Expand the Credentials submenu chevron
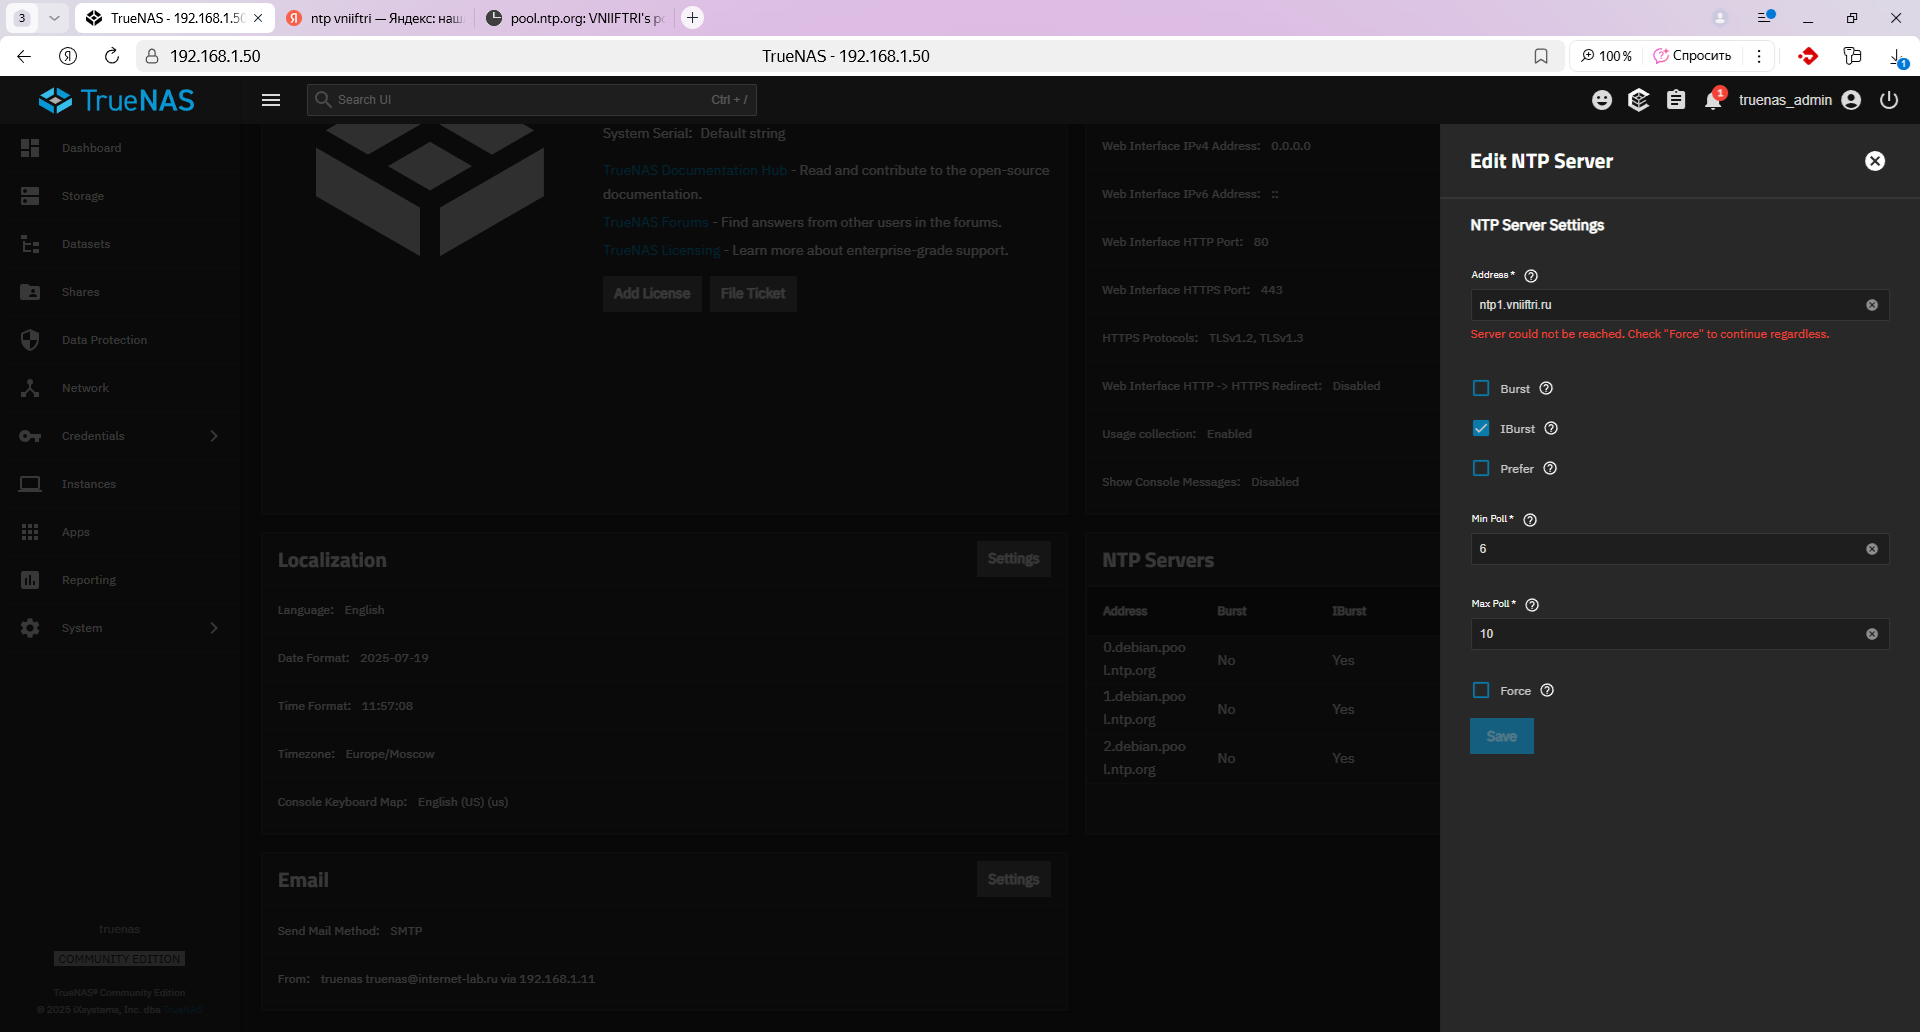1920x1032 pixels. click(x=214, y=436)
